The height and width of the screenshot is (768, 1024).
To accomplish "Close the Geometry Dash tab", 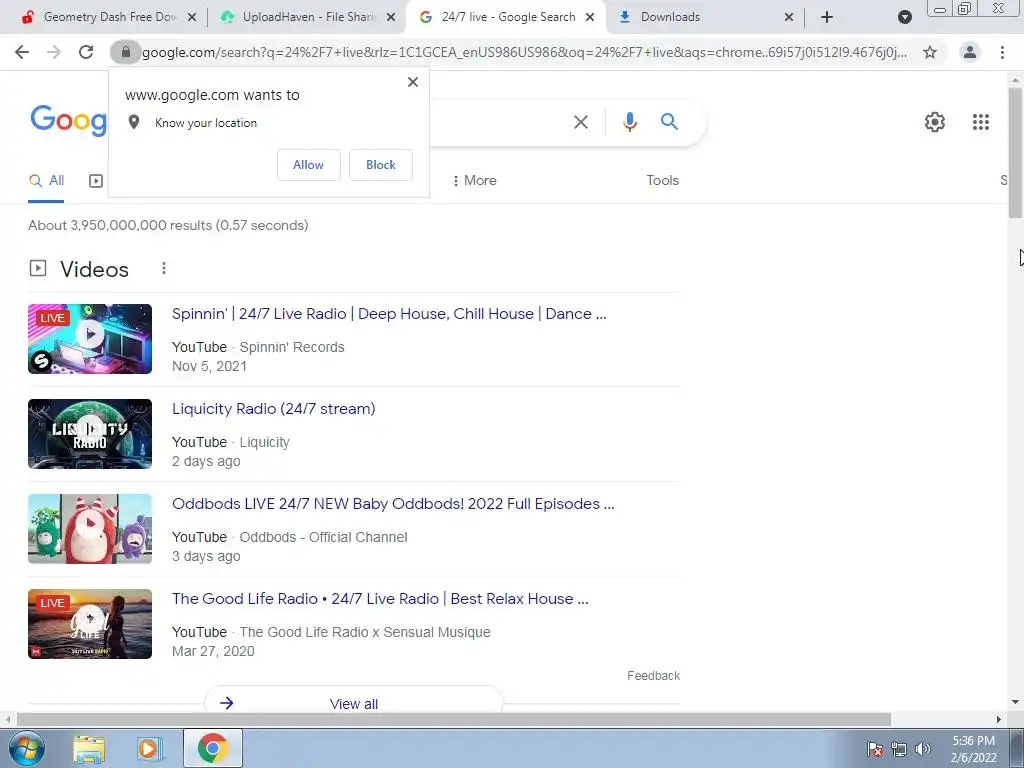I will tap(192, 18).
